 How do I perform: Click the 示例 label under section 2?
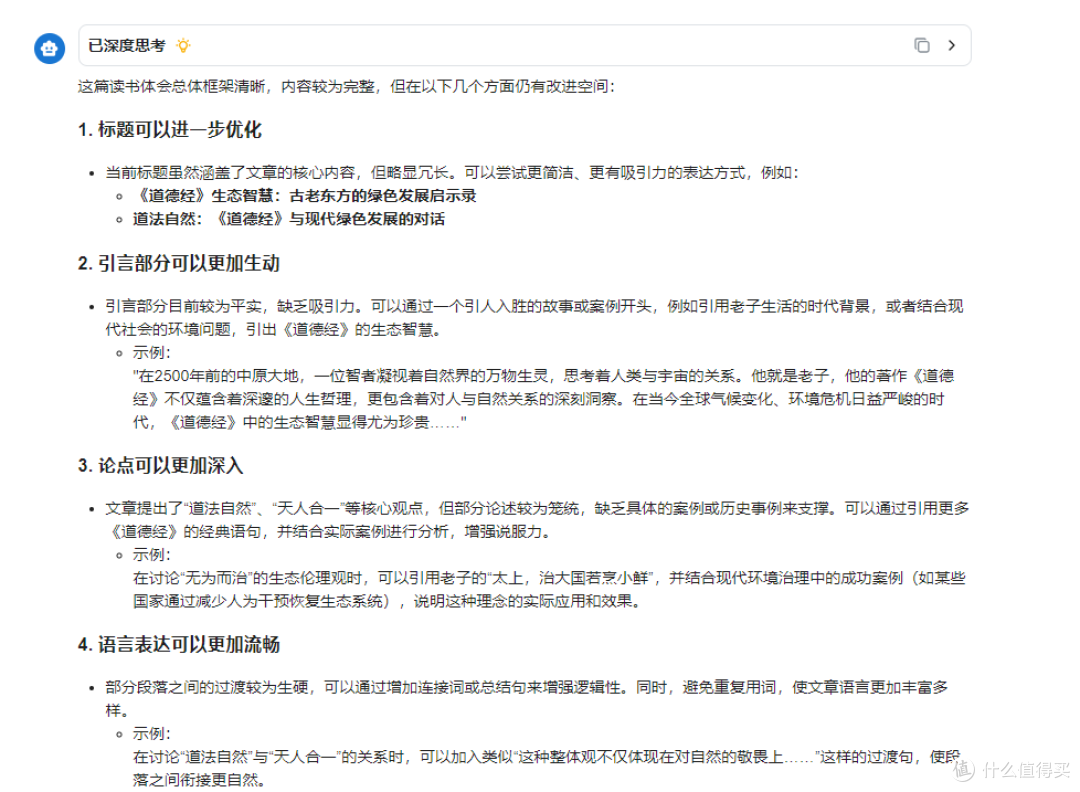pyautogui.click(x=152, y=353)
